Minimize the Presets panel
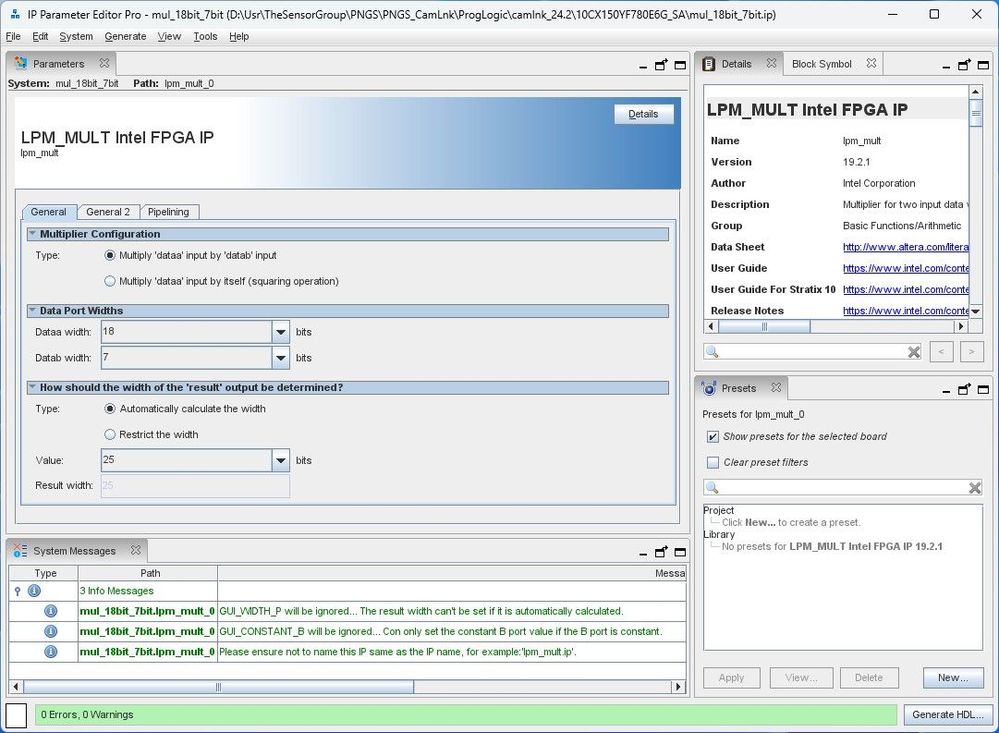Screen dimensions: 999x733 pyautogui.click(x=946, y=390)
